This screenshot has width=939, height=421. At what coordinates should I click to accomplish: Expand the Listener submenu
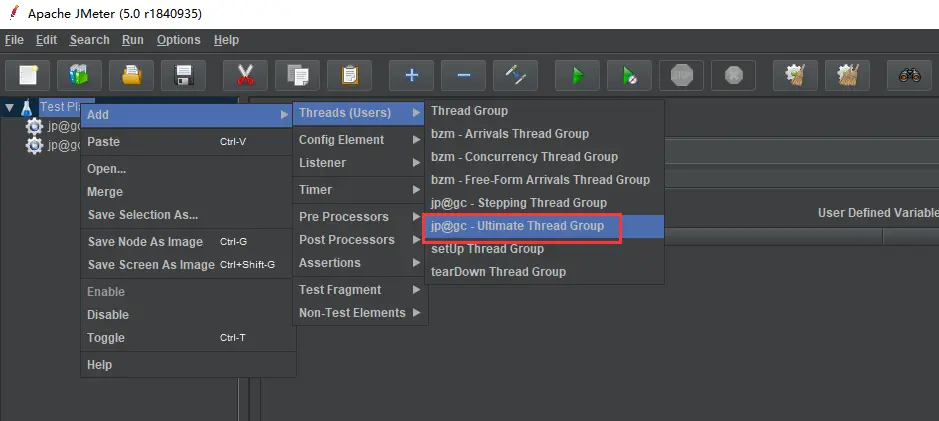[x=360, y=163]
